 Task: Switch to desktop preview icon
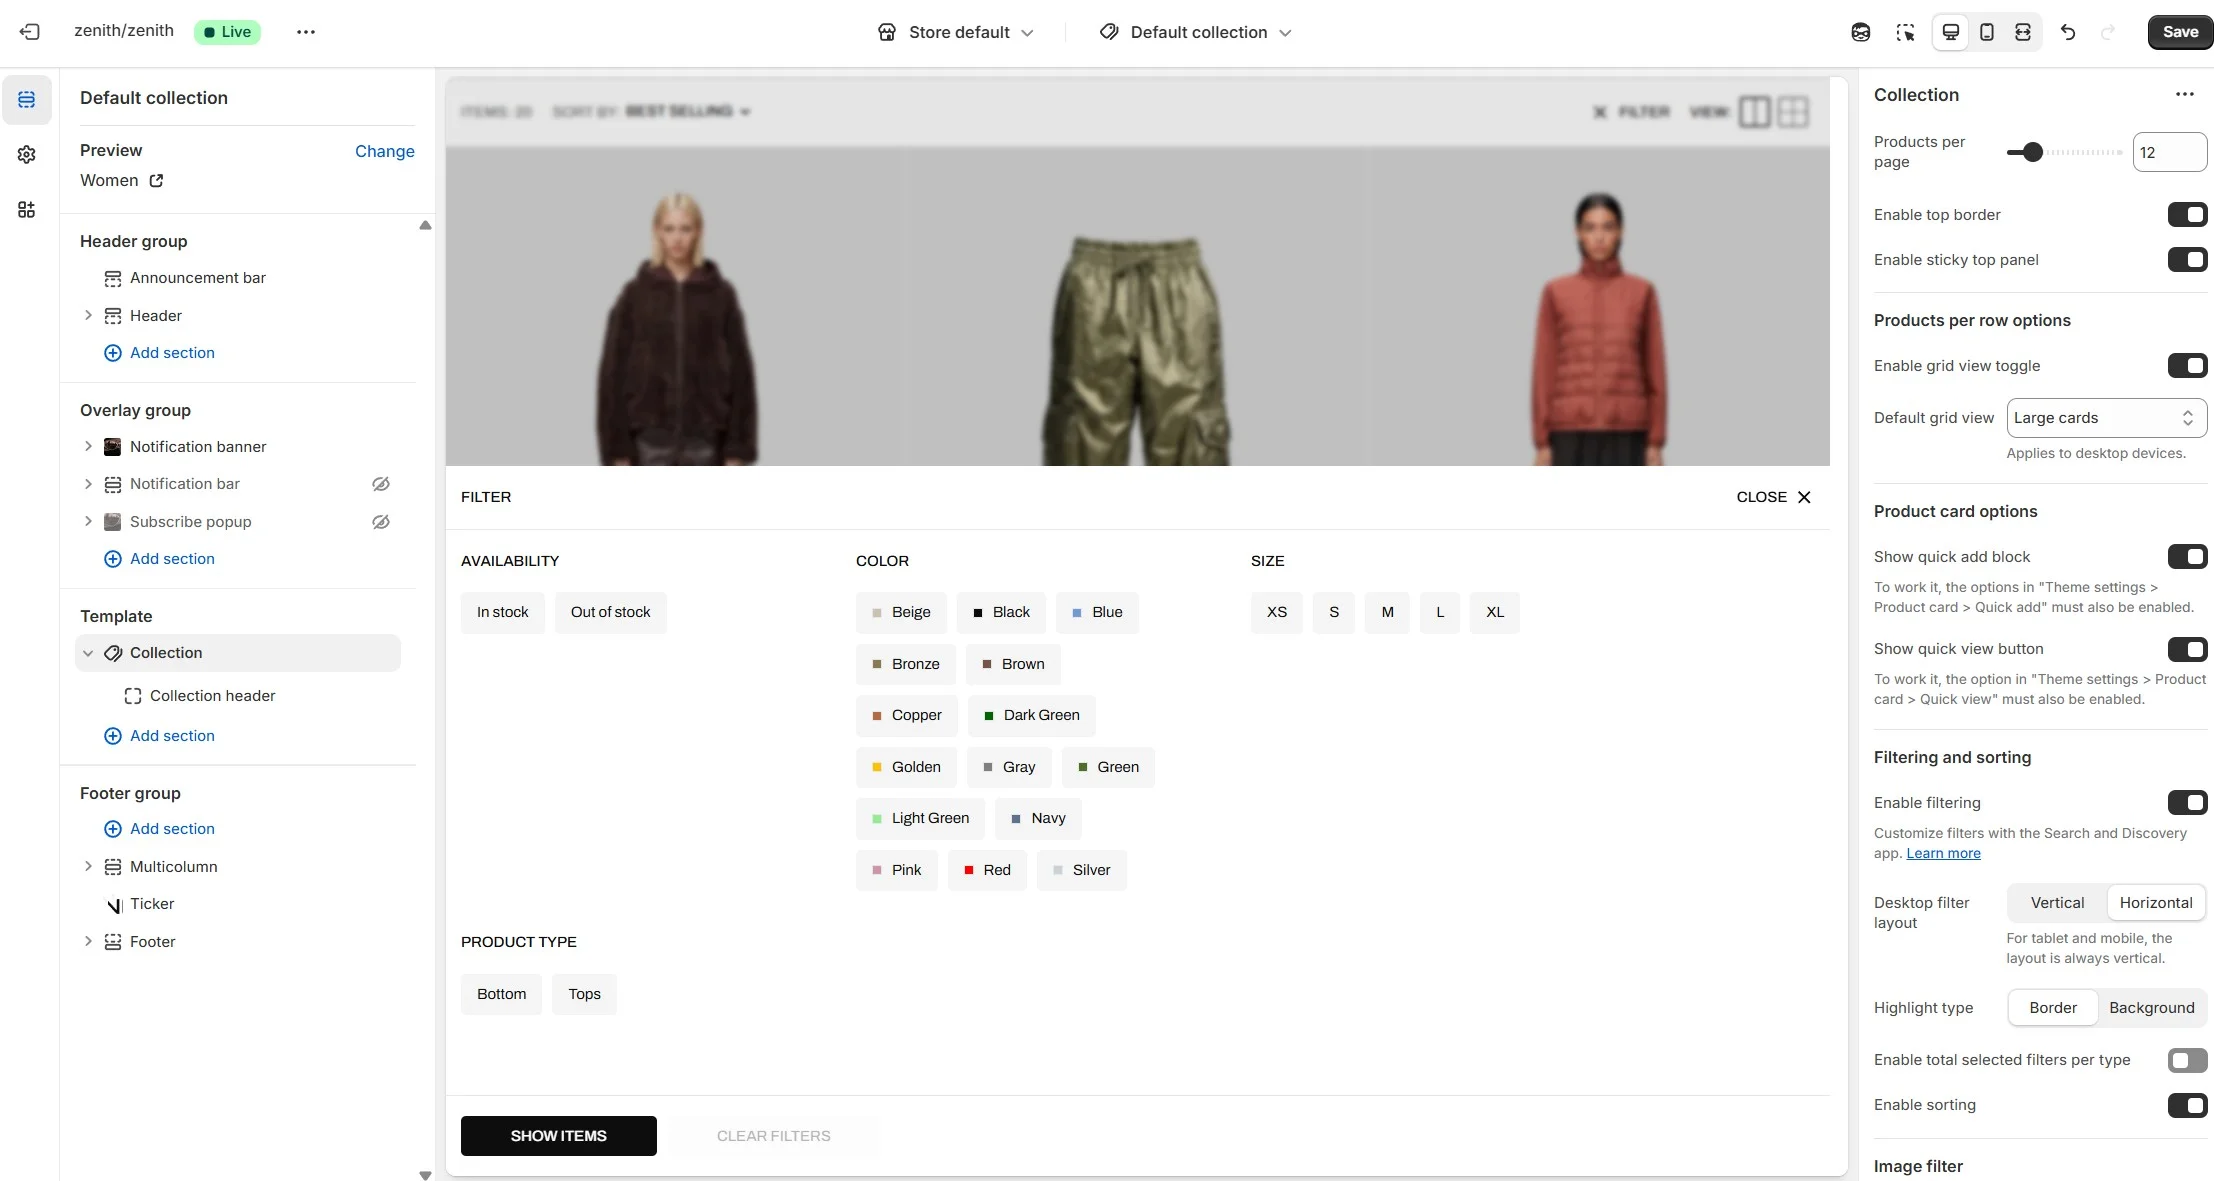pos(1950,32)
